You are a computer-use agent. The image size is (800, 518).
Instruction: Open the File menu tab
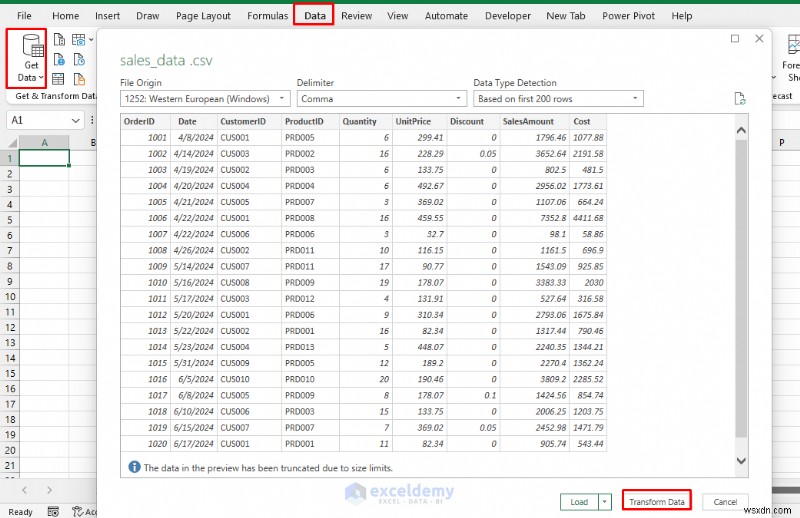click(24, 16)
